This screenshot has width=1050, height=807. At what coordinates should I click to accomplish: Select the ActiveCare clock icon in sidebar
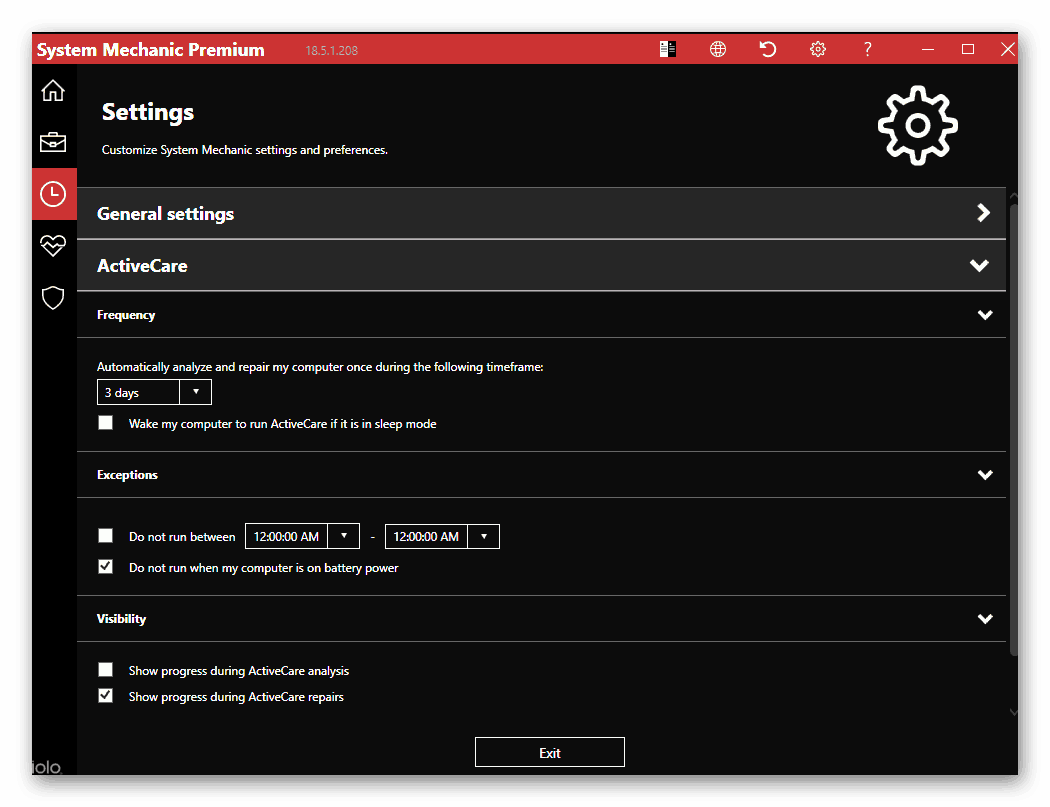coord(54,194)
